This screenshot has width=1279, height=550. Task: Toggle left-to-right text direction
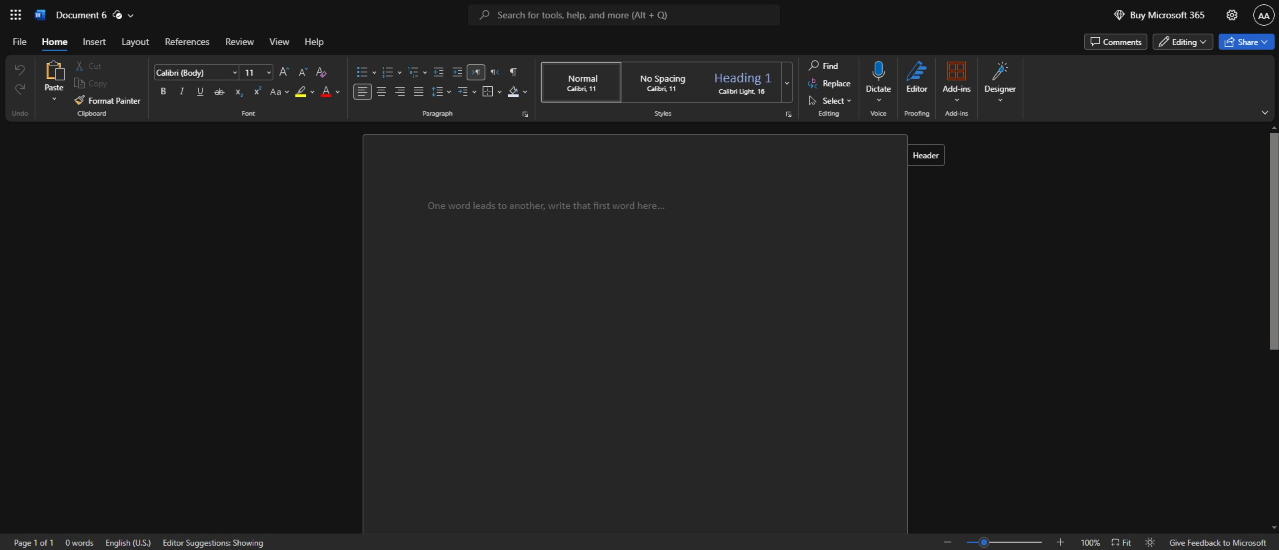[x=476, y=72]
